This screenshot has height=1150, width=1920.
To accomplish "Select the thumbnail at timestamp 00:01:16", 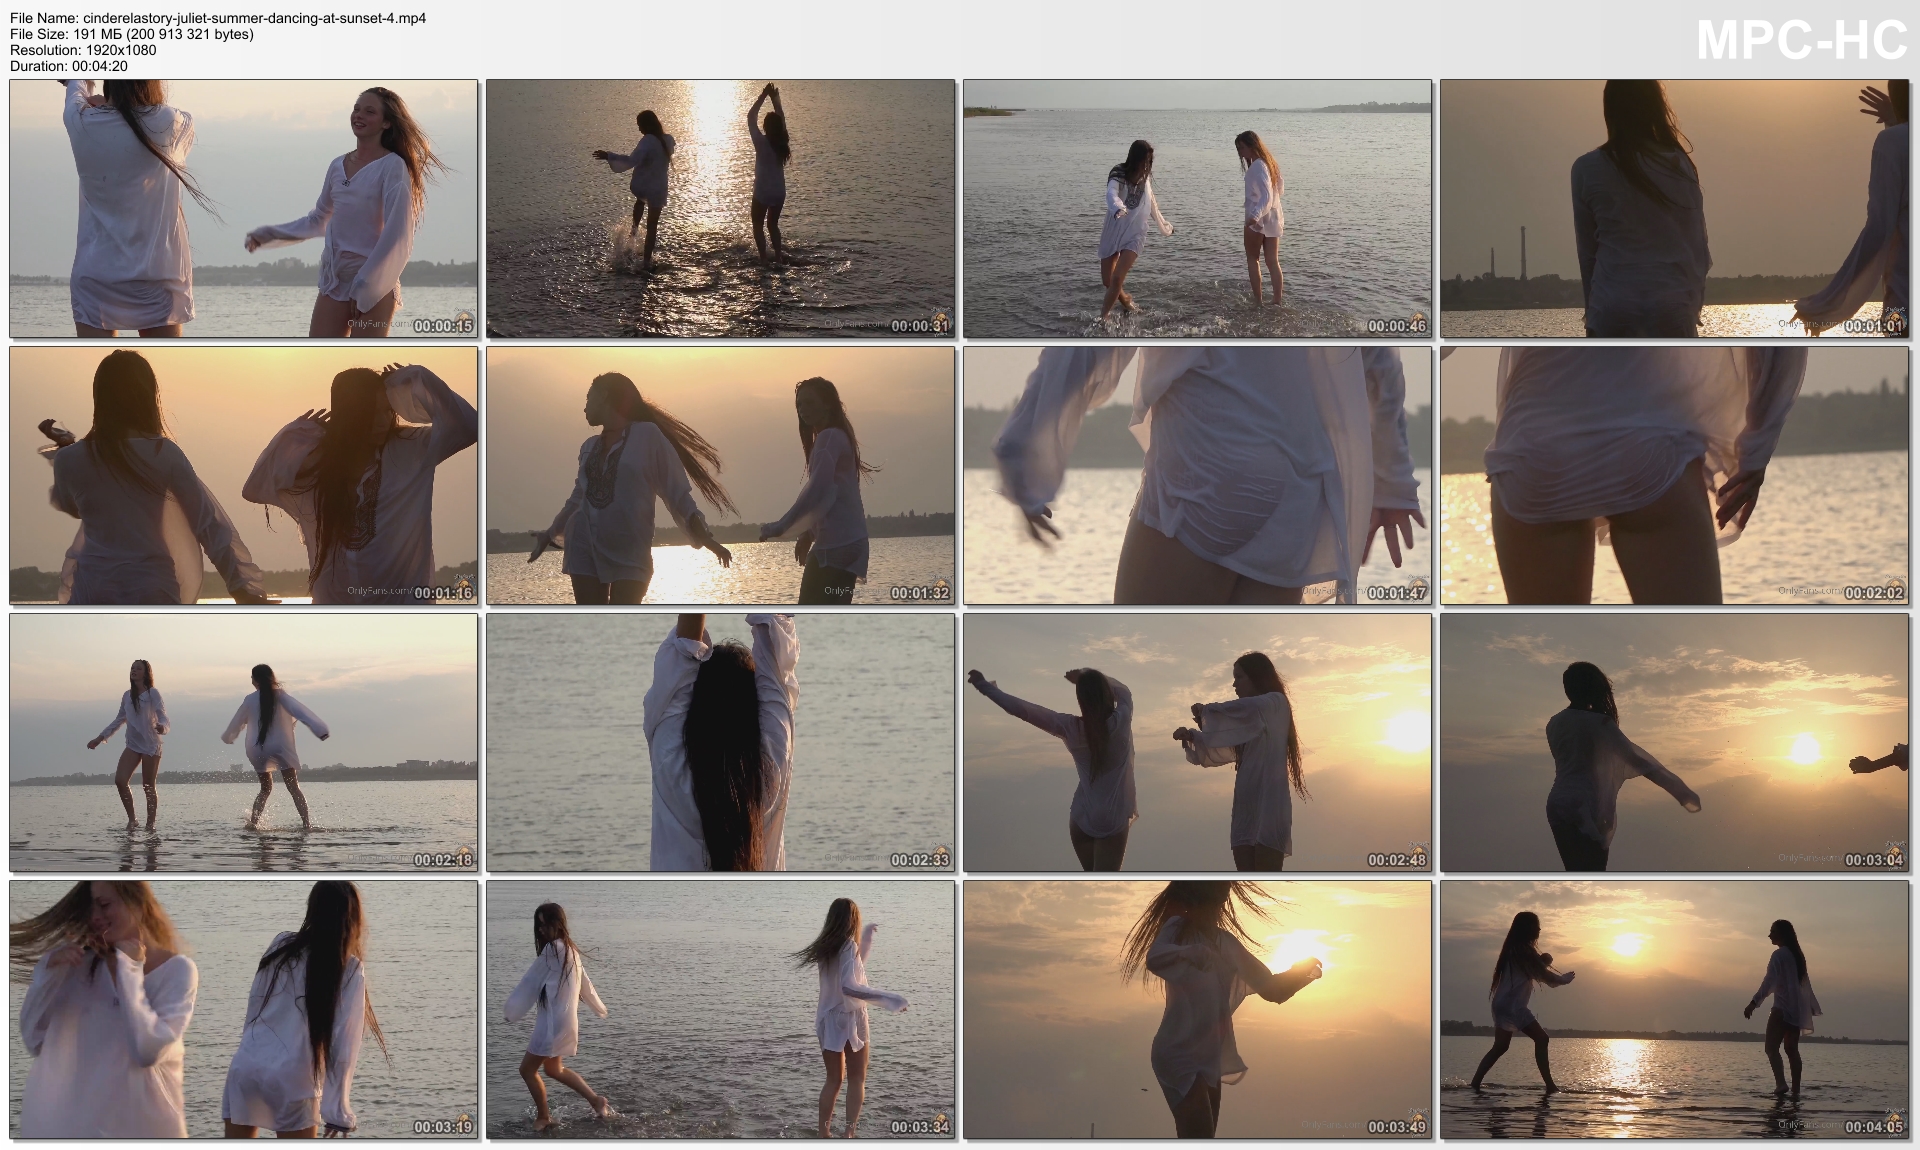I will pos(244,476).
